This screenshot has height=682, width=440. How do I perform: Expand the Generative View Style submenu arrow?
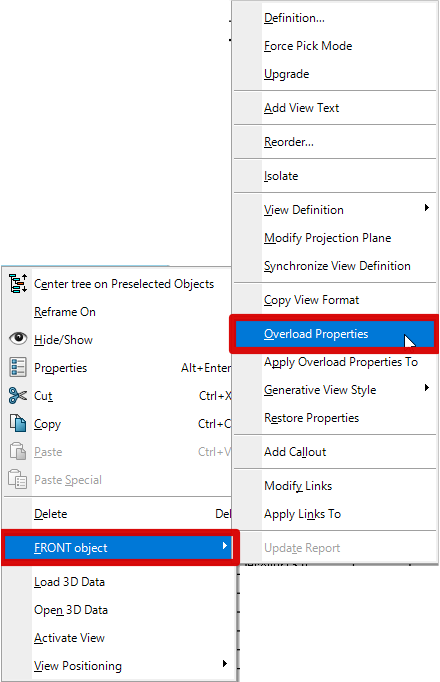[427, 388]
